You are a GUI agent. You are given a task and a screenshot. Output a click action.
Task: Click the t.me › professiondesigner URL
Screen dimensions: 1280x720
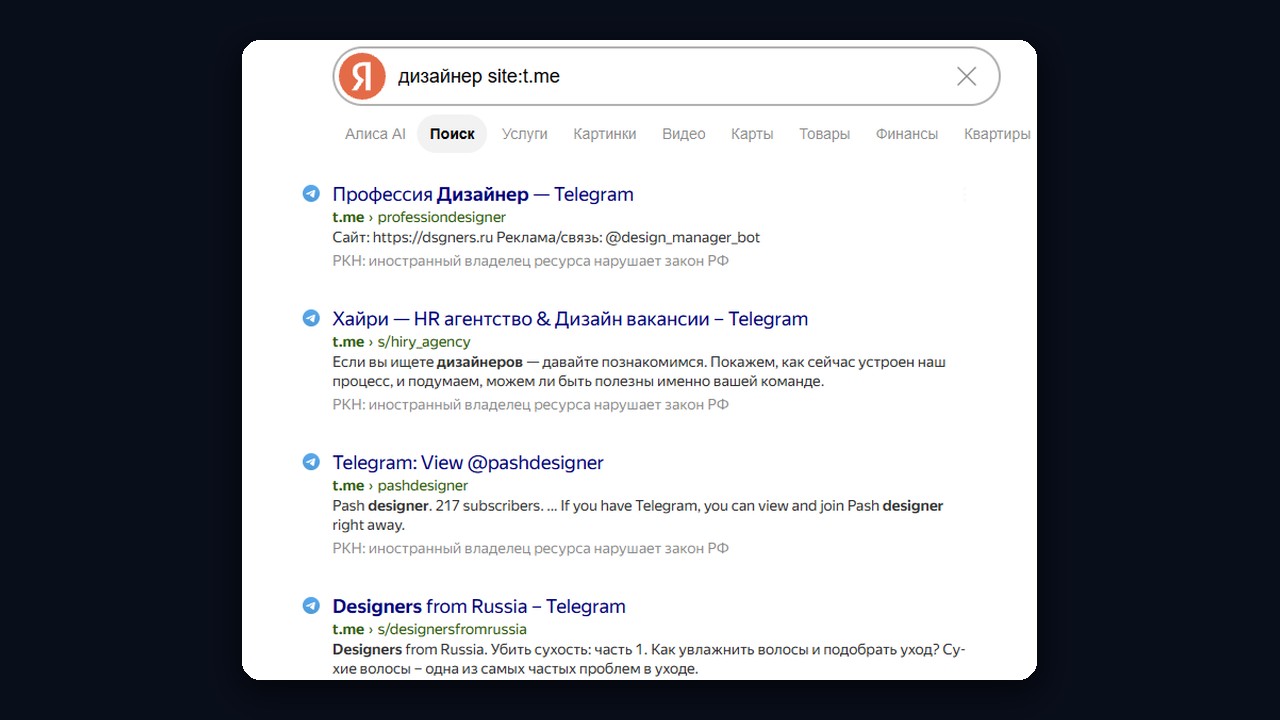tap(419, 217)
